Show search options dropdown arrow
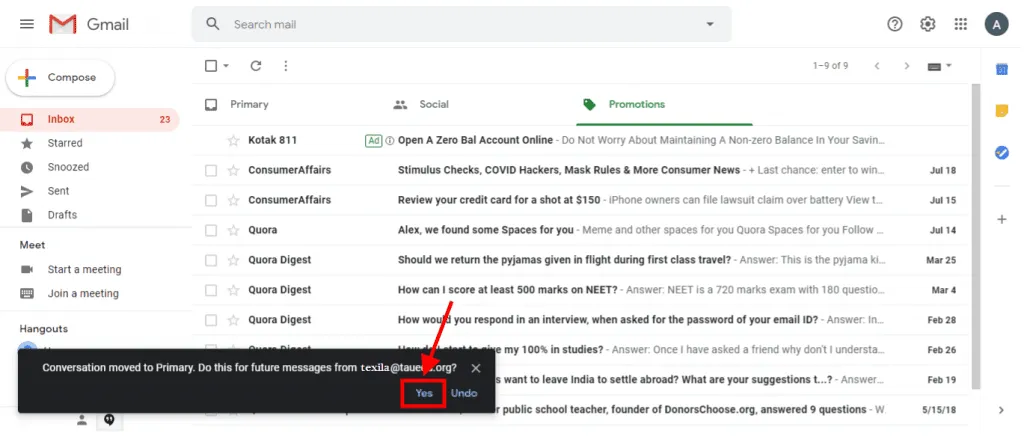 click(x=710, y=25)
